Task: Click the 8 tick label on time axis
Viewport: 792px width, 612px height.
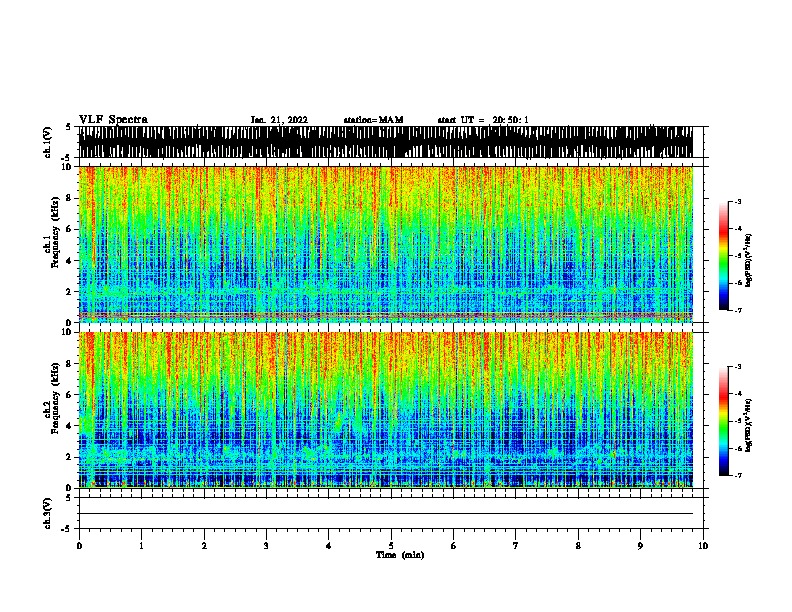Action: click(578, 546)
